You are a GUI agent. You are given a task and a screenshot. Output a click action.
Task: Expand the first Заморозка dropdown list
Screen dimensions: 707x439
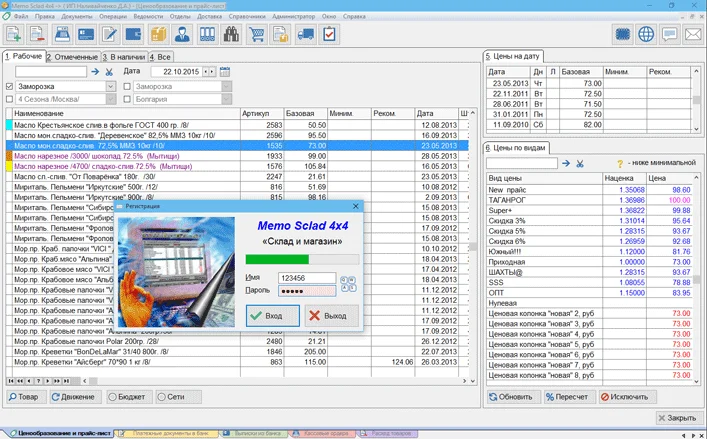(109, 86)
